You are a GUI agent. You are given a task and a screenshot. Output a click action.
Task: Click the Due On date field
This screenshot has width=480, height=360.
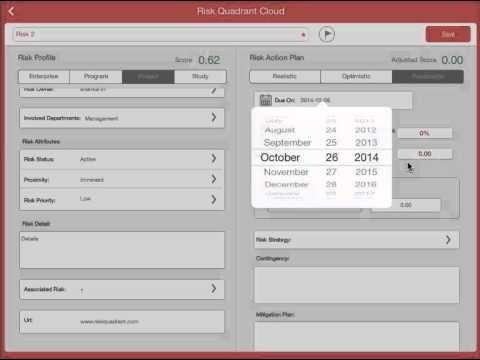(333, 100)
